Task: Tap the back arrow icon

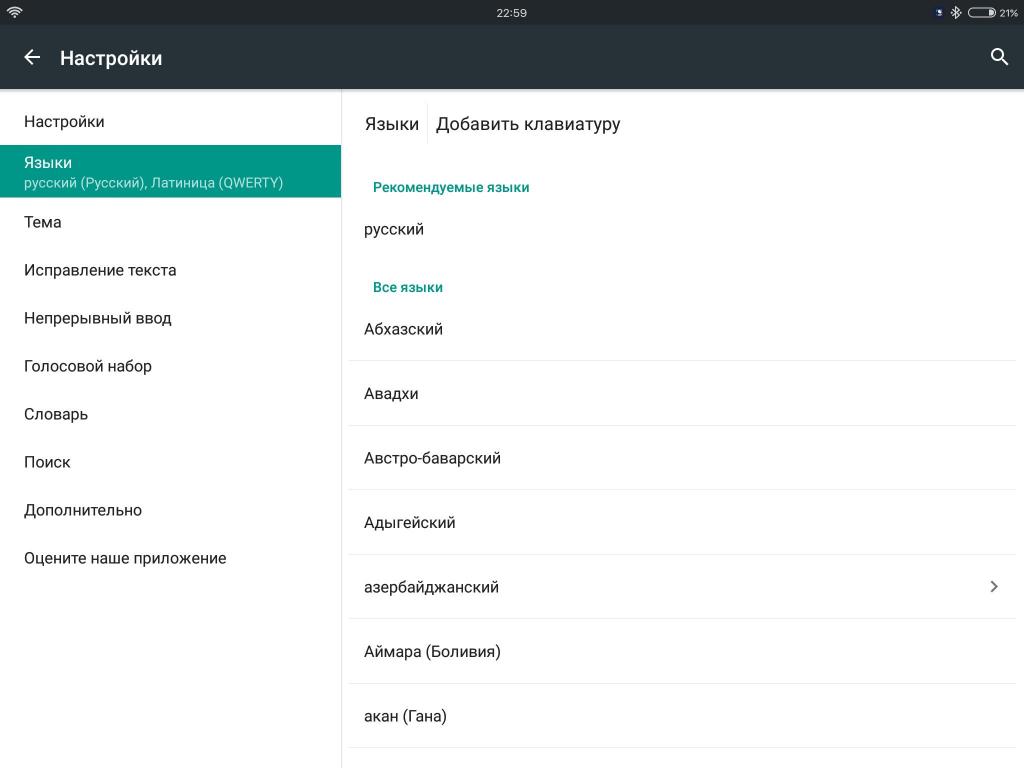Action: pos(32,57)
